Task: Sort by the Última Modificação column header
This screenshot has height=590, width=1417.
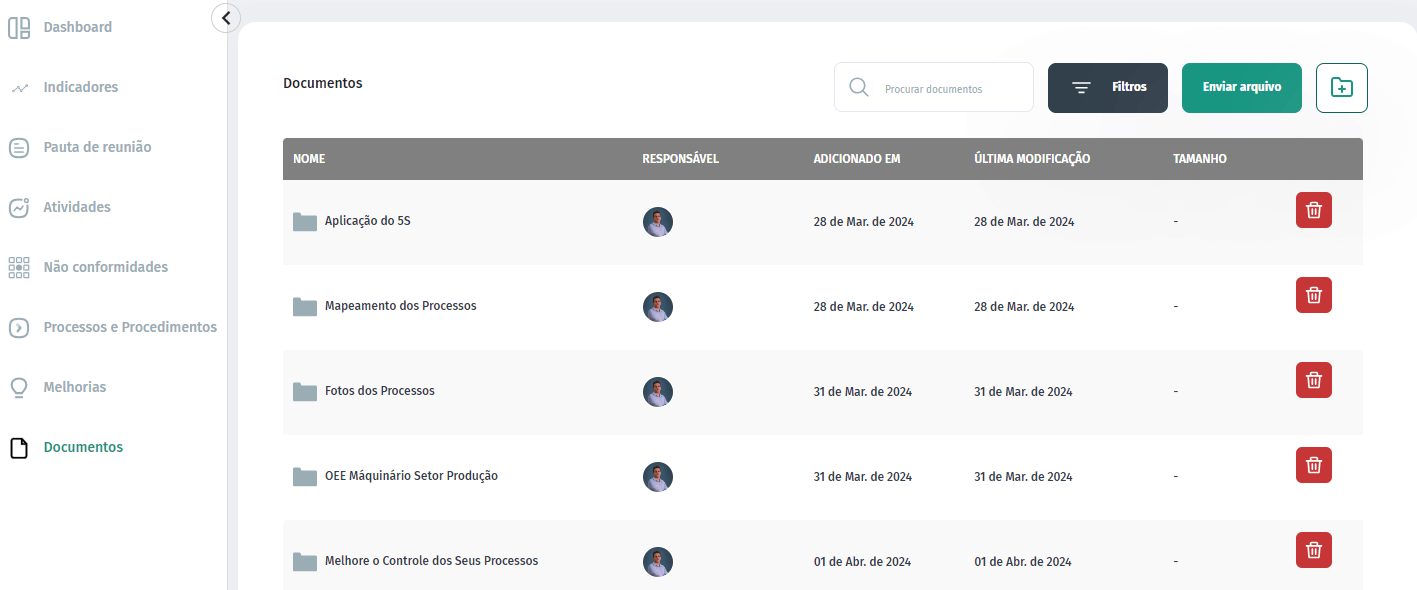Action: coord(1032,159)
